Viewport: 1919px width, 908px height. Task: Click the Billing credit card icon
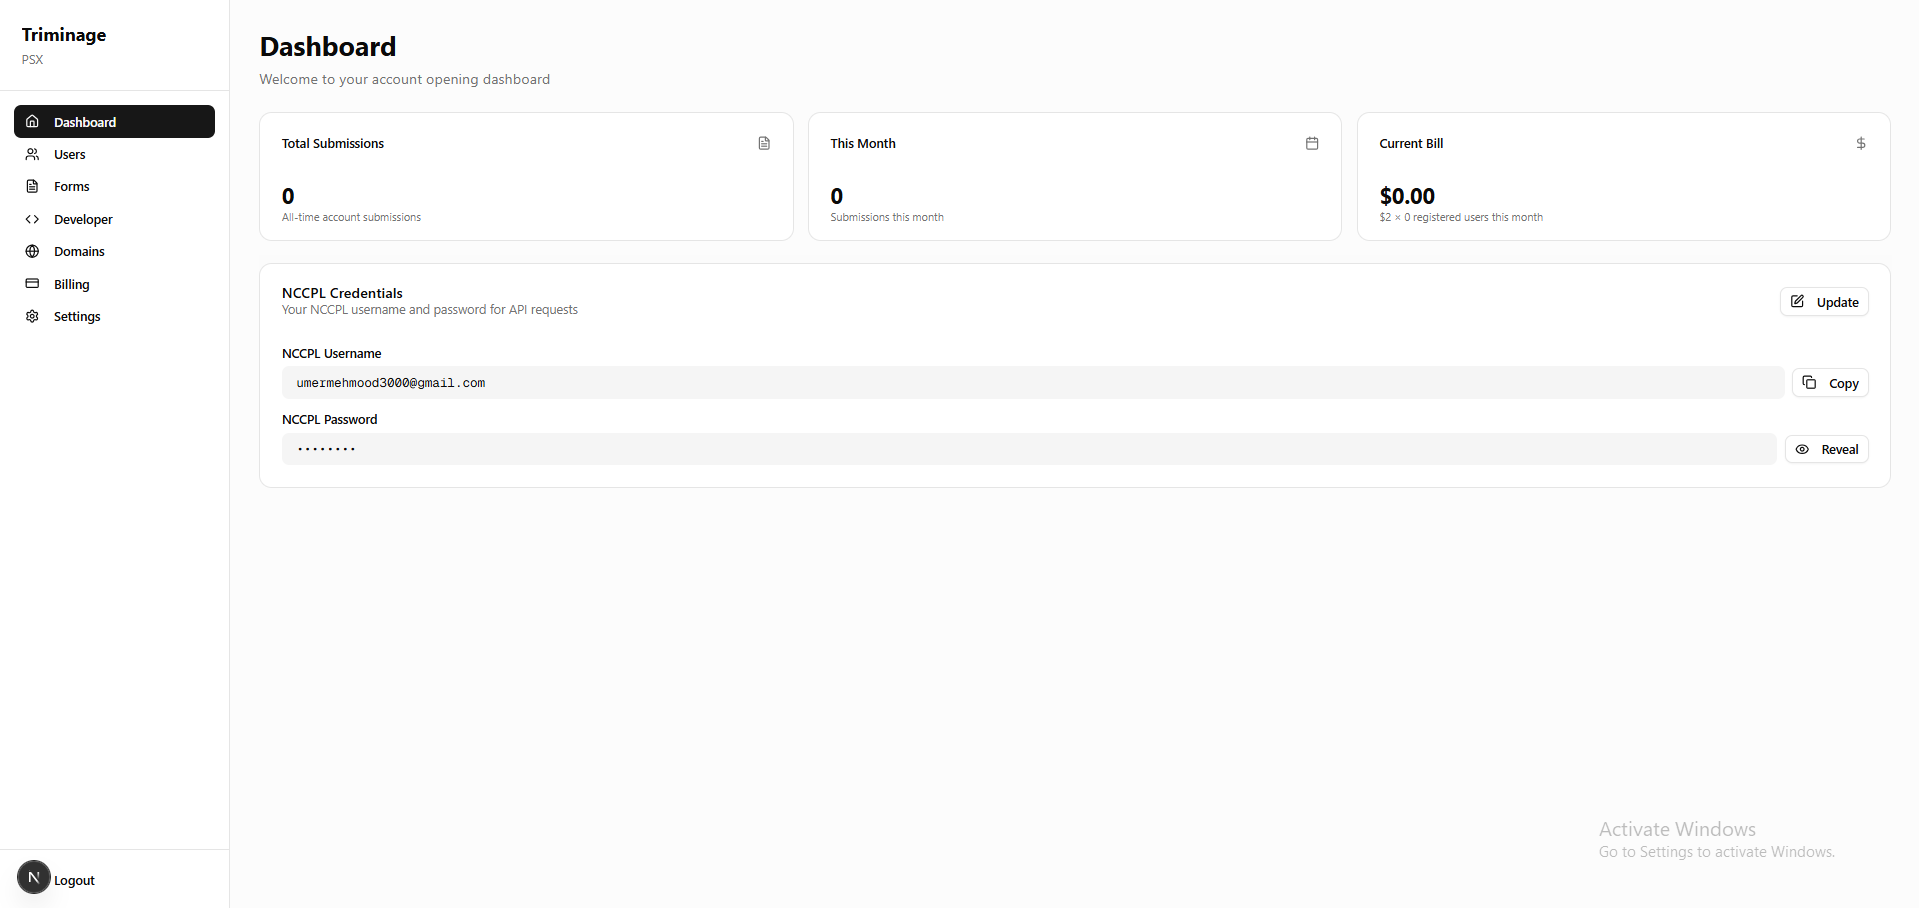pos(32,283)
